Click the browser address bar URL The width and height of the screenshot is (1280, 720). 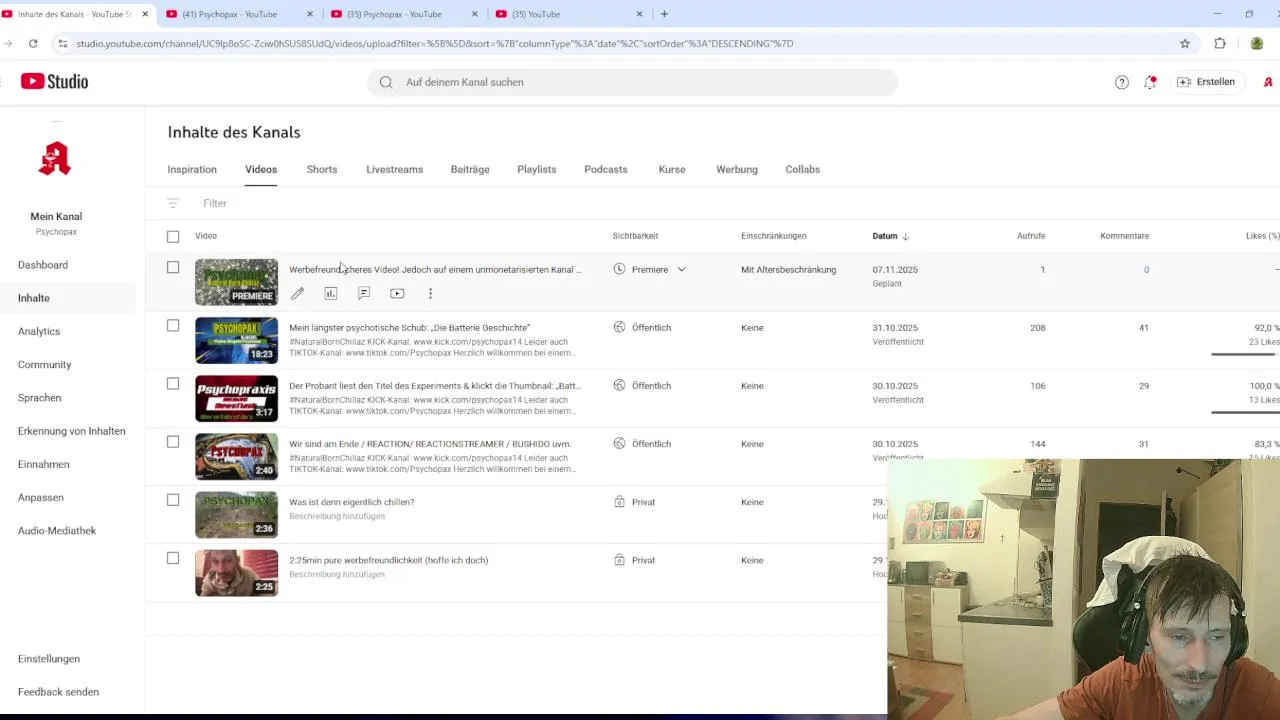tap(435, 44)
